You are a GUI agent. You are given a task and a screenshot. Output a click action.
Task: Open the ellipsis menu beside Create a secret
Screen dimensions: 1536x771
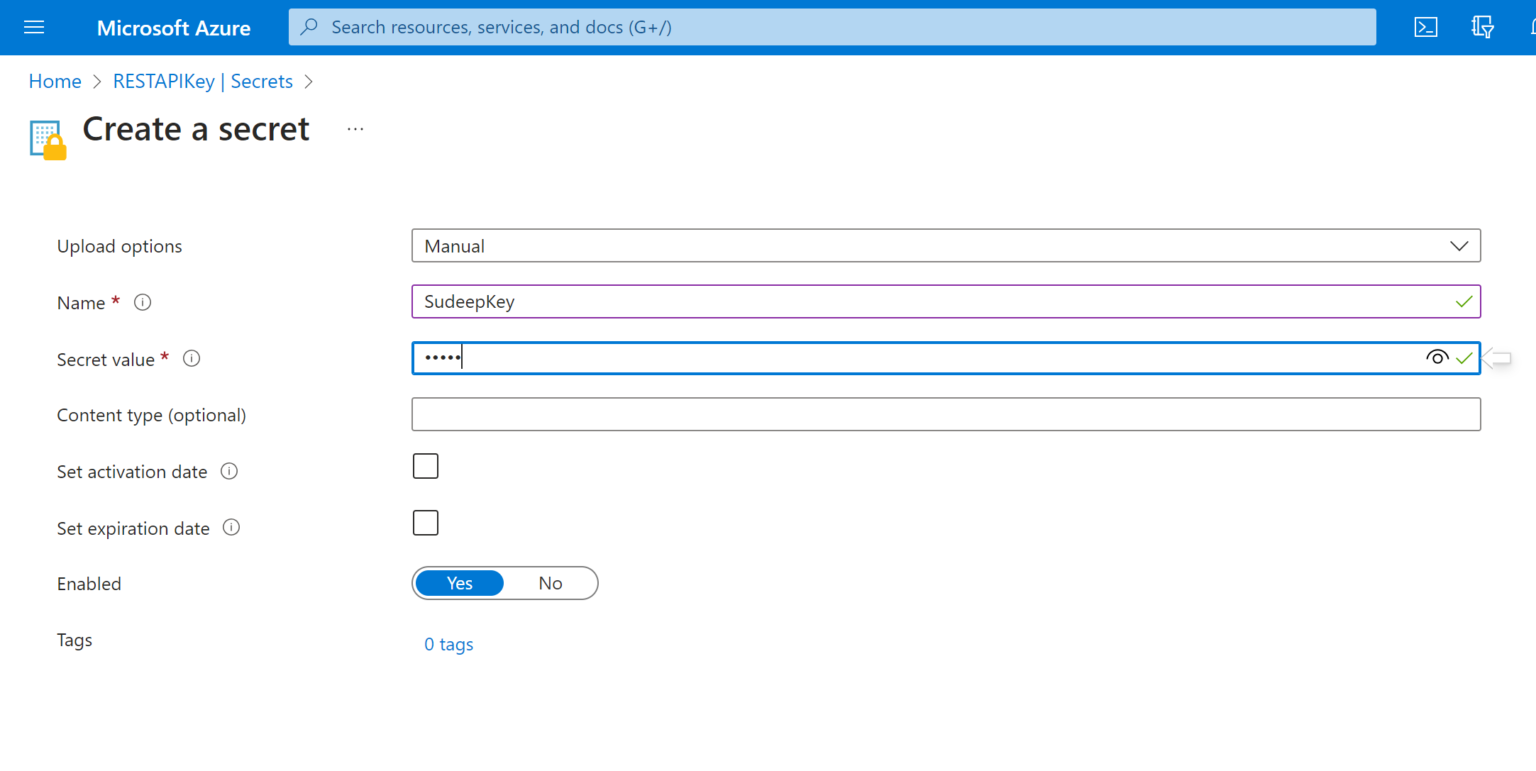click(355, 128)
